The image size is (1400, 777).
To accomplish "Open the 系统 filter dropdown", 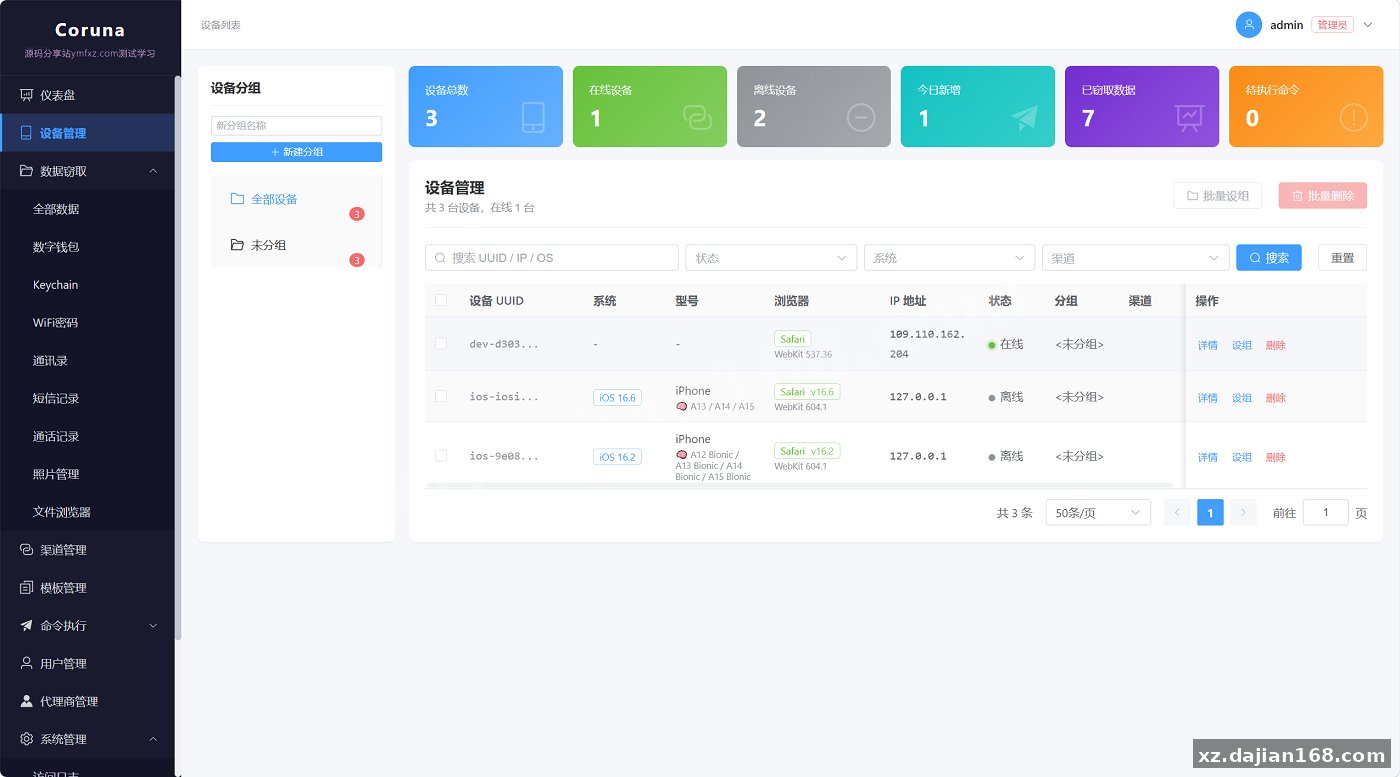I will point(949,257).
